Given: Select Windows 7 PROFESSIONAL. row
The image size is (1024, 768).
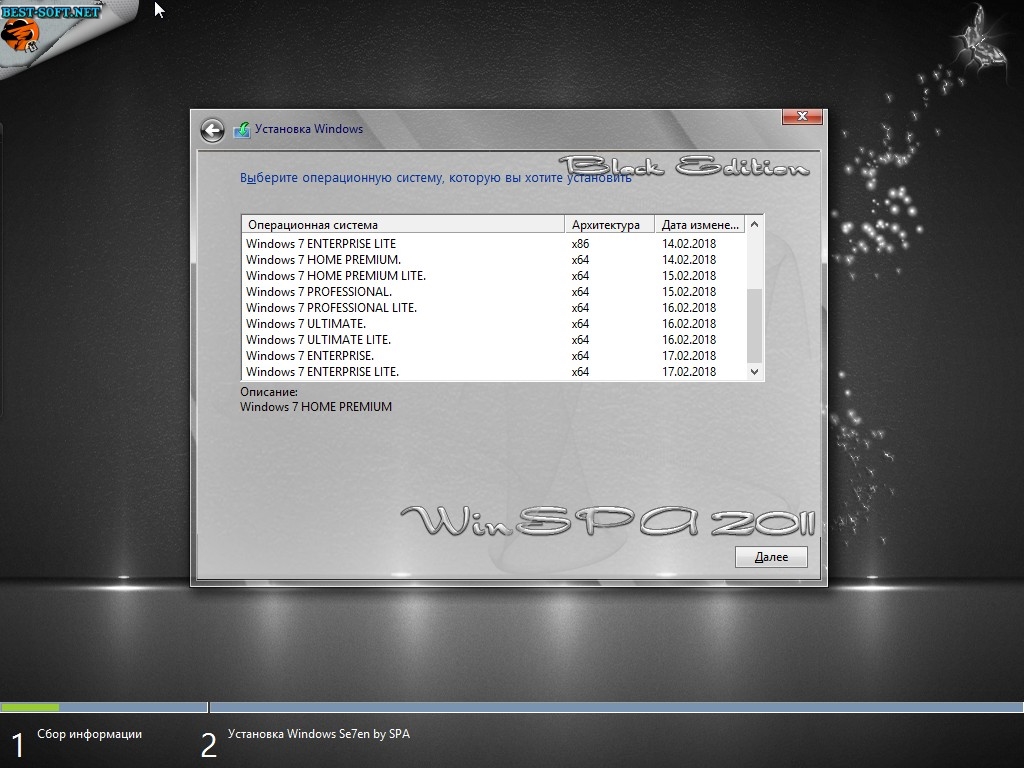Looking at the screenshot, I should click(x=494, y=292).
